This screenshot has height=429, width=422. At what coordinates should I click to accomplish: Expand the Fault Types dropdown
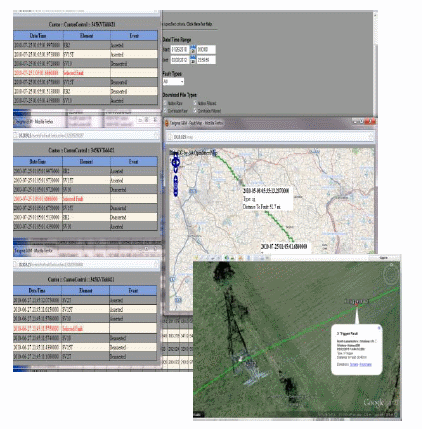(173, 81)
